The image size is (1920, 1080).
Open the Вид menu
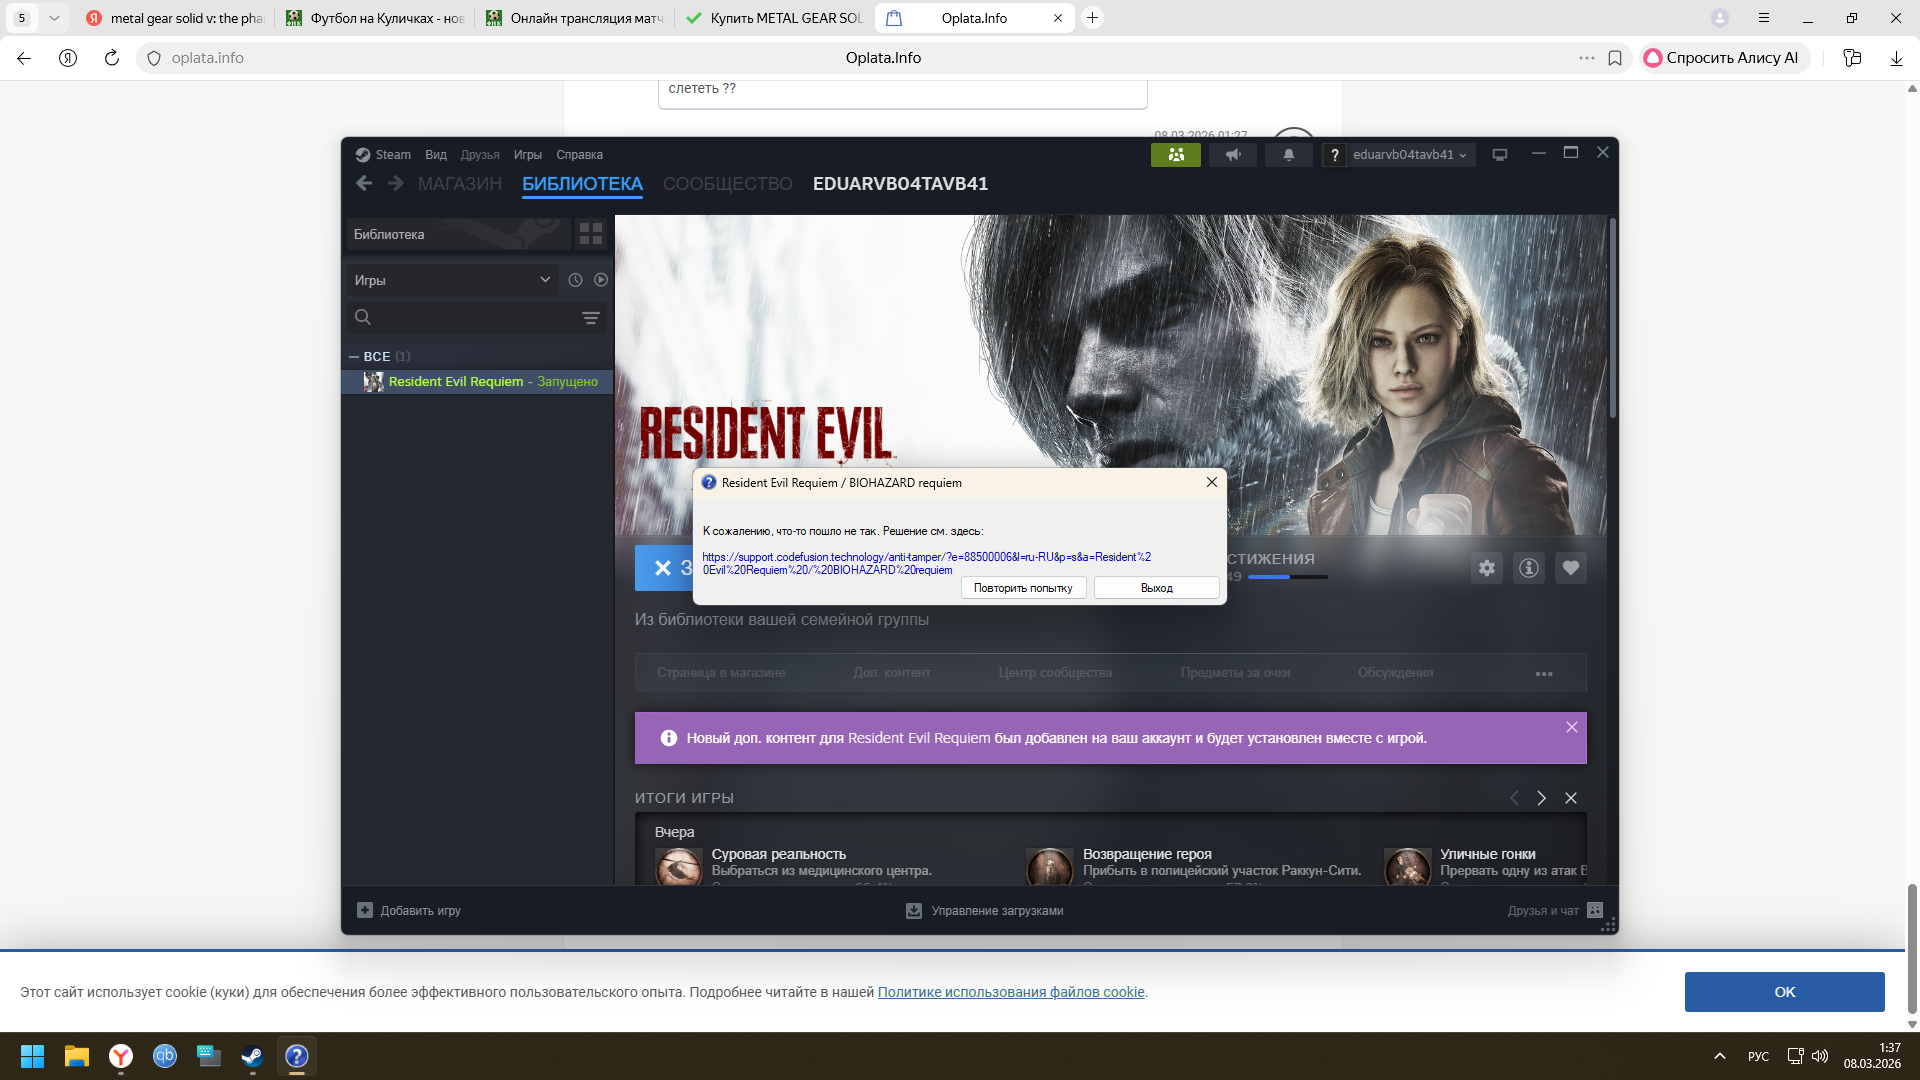(435, 155)
